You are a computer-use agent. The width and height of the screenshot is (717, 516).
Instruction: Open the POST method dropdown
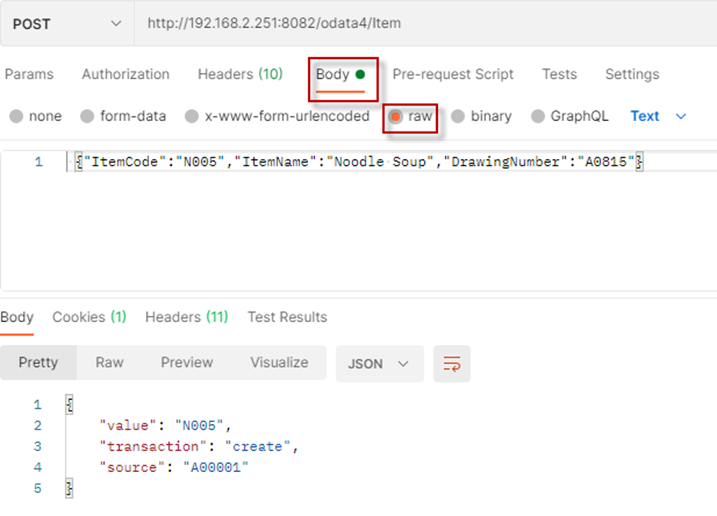[x=67, y=23]
